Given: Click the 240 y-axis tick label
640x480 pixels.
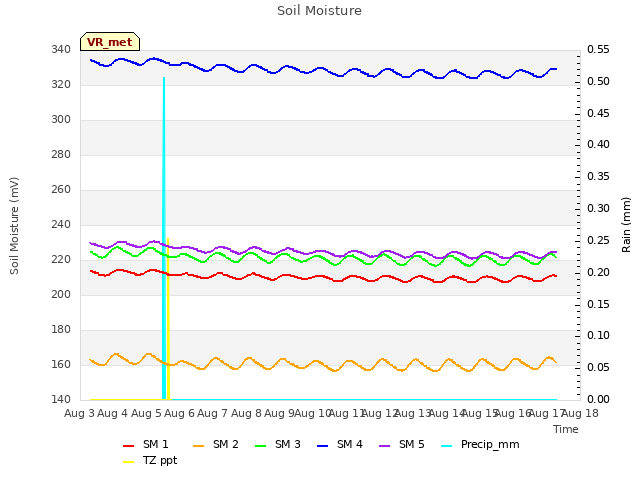Looking at the screenshot, I should 61,224.
